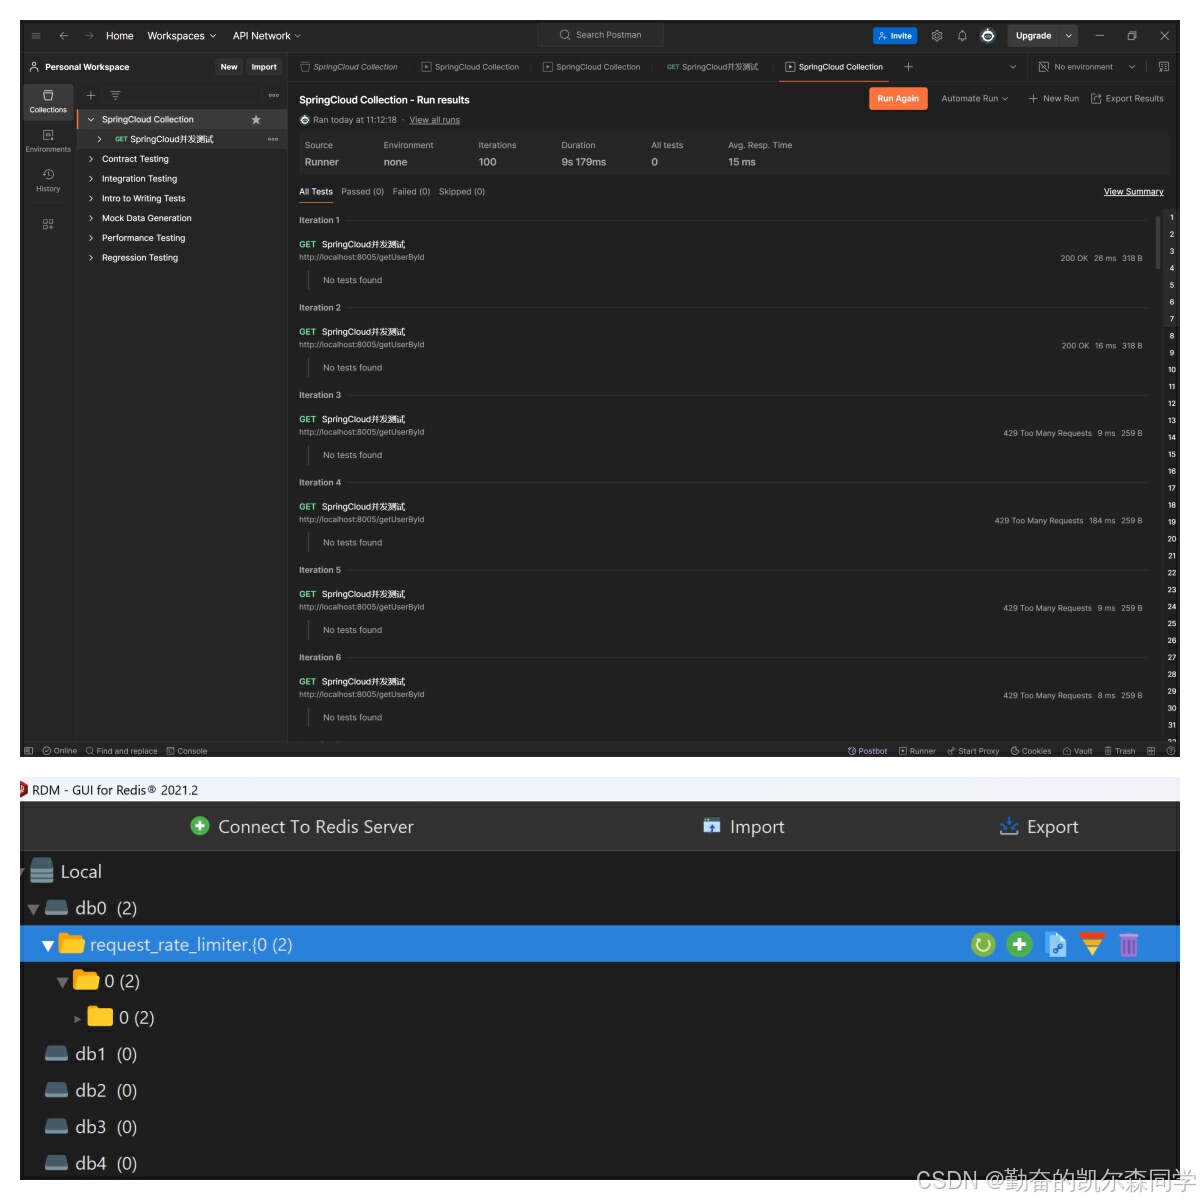Click Export in the RDM toolbar
Viewport: 1200px width, 1200px height.
point(1039,827)
